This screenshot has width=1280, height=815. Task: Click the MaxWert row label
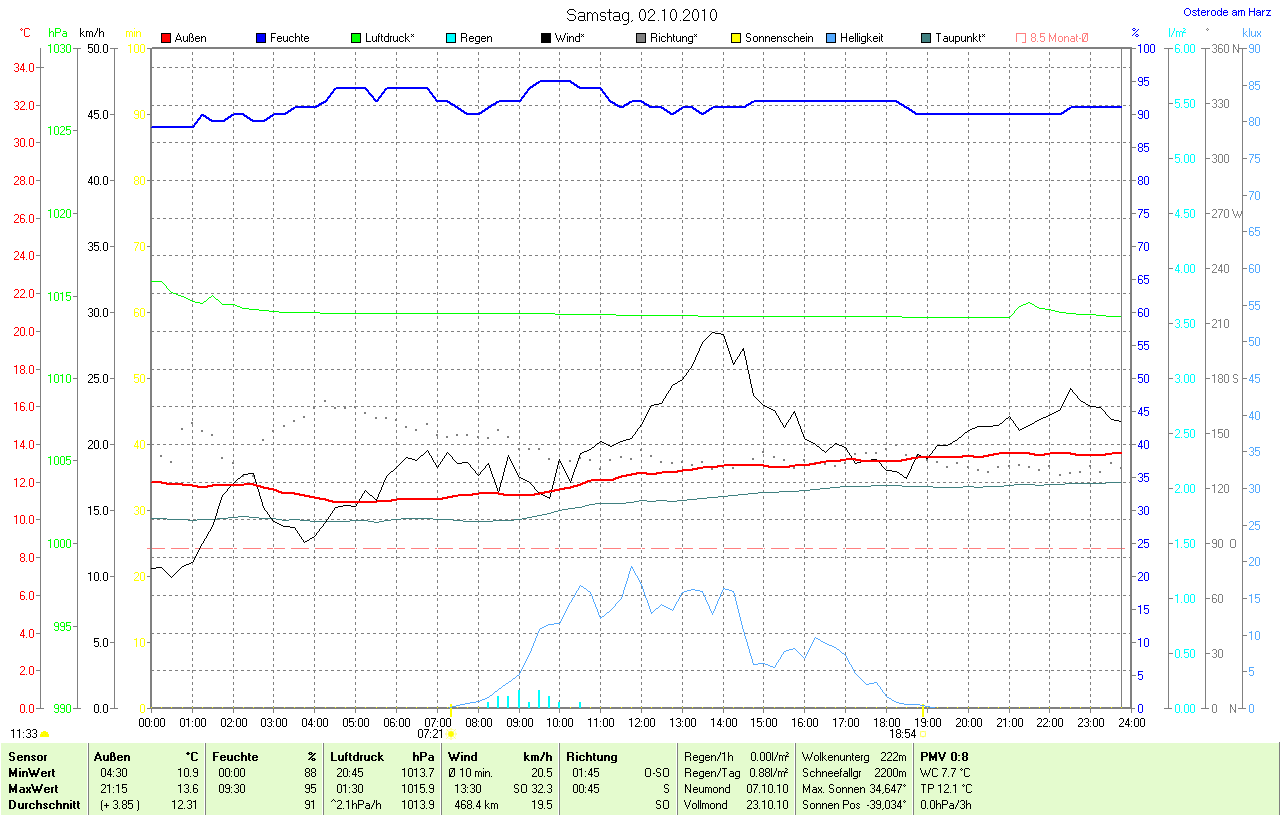(x=34, y=789)
